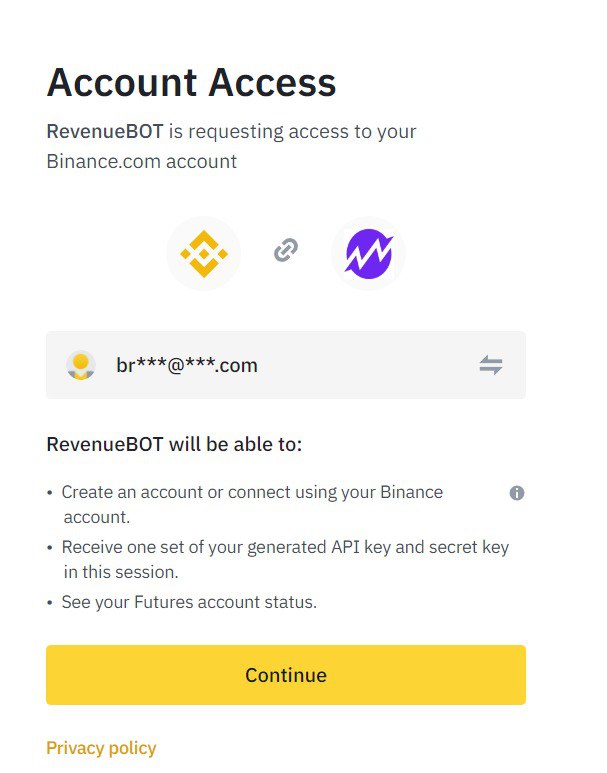Click the chain link icon between logos
The width and height of the screenshot is (607, 773).
point(286,250)
